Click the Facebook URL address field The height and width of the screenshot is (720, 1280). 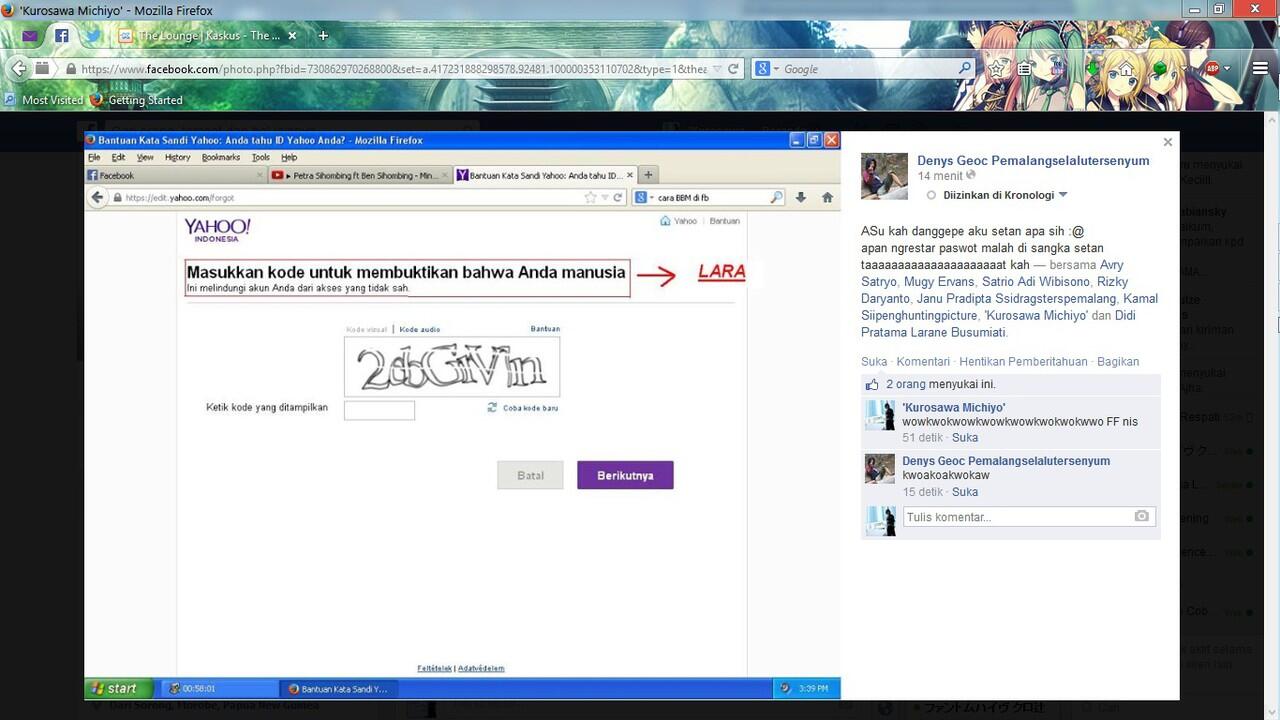(394, 69)
